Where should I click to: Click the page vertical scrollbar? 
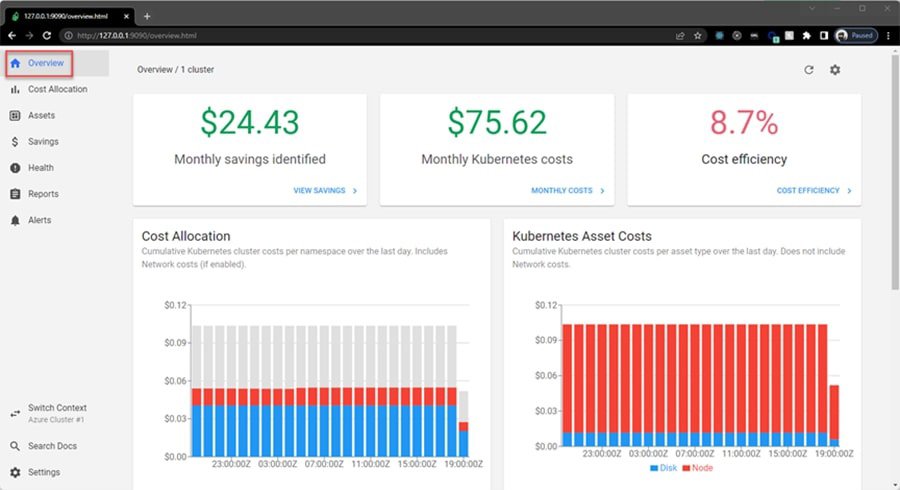[894, 200]
